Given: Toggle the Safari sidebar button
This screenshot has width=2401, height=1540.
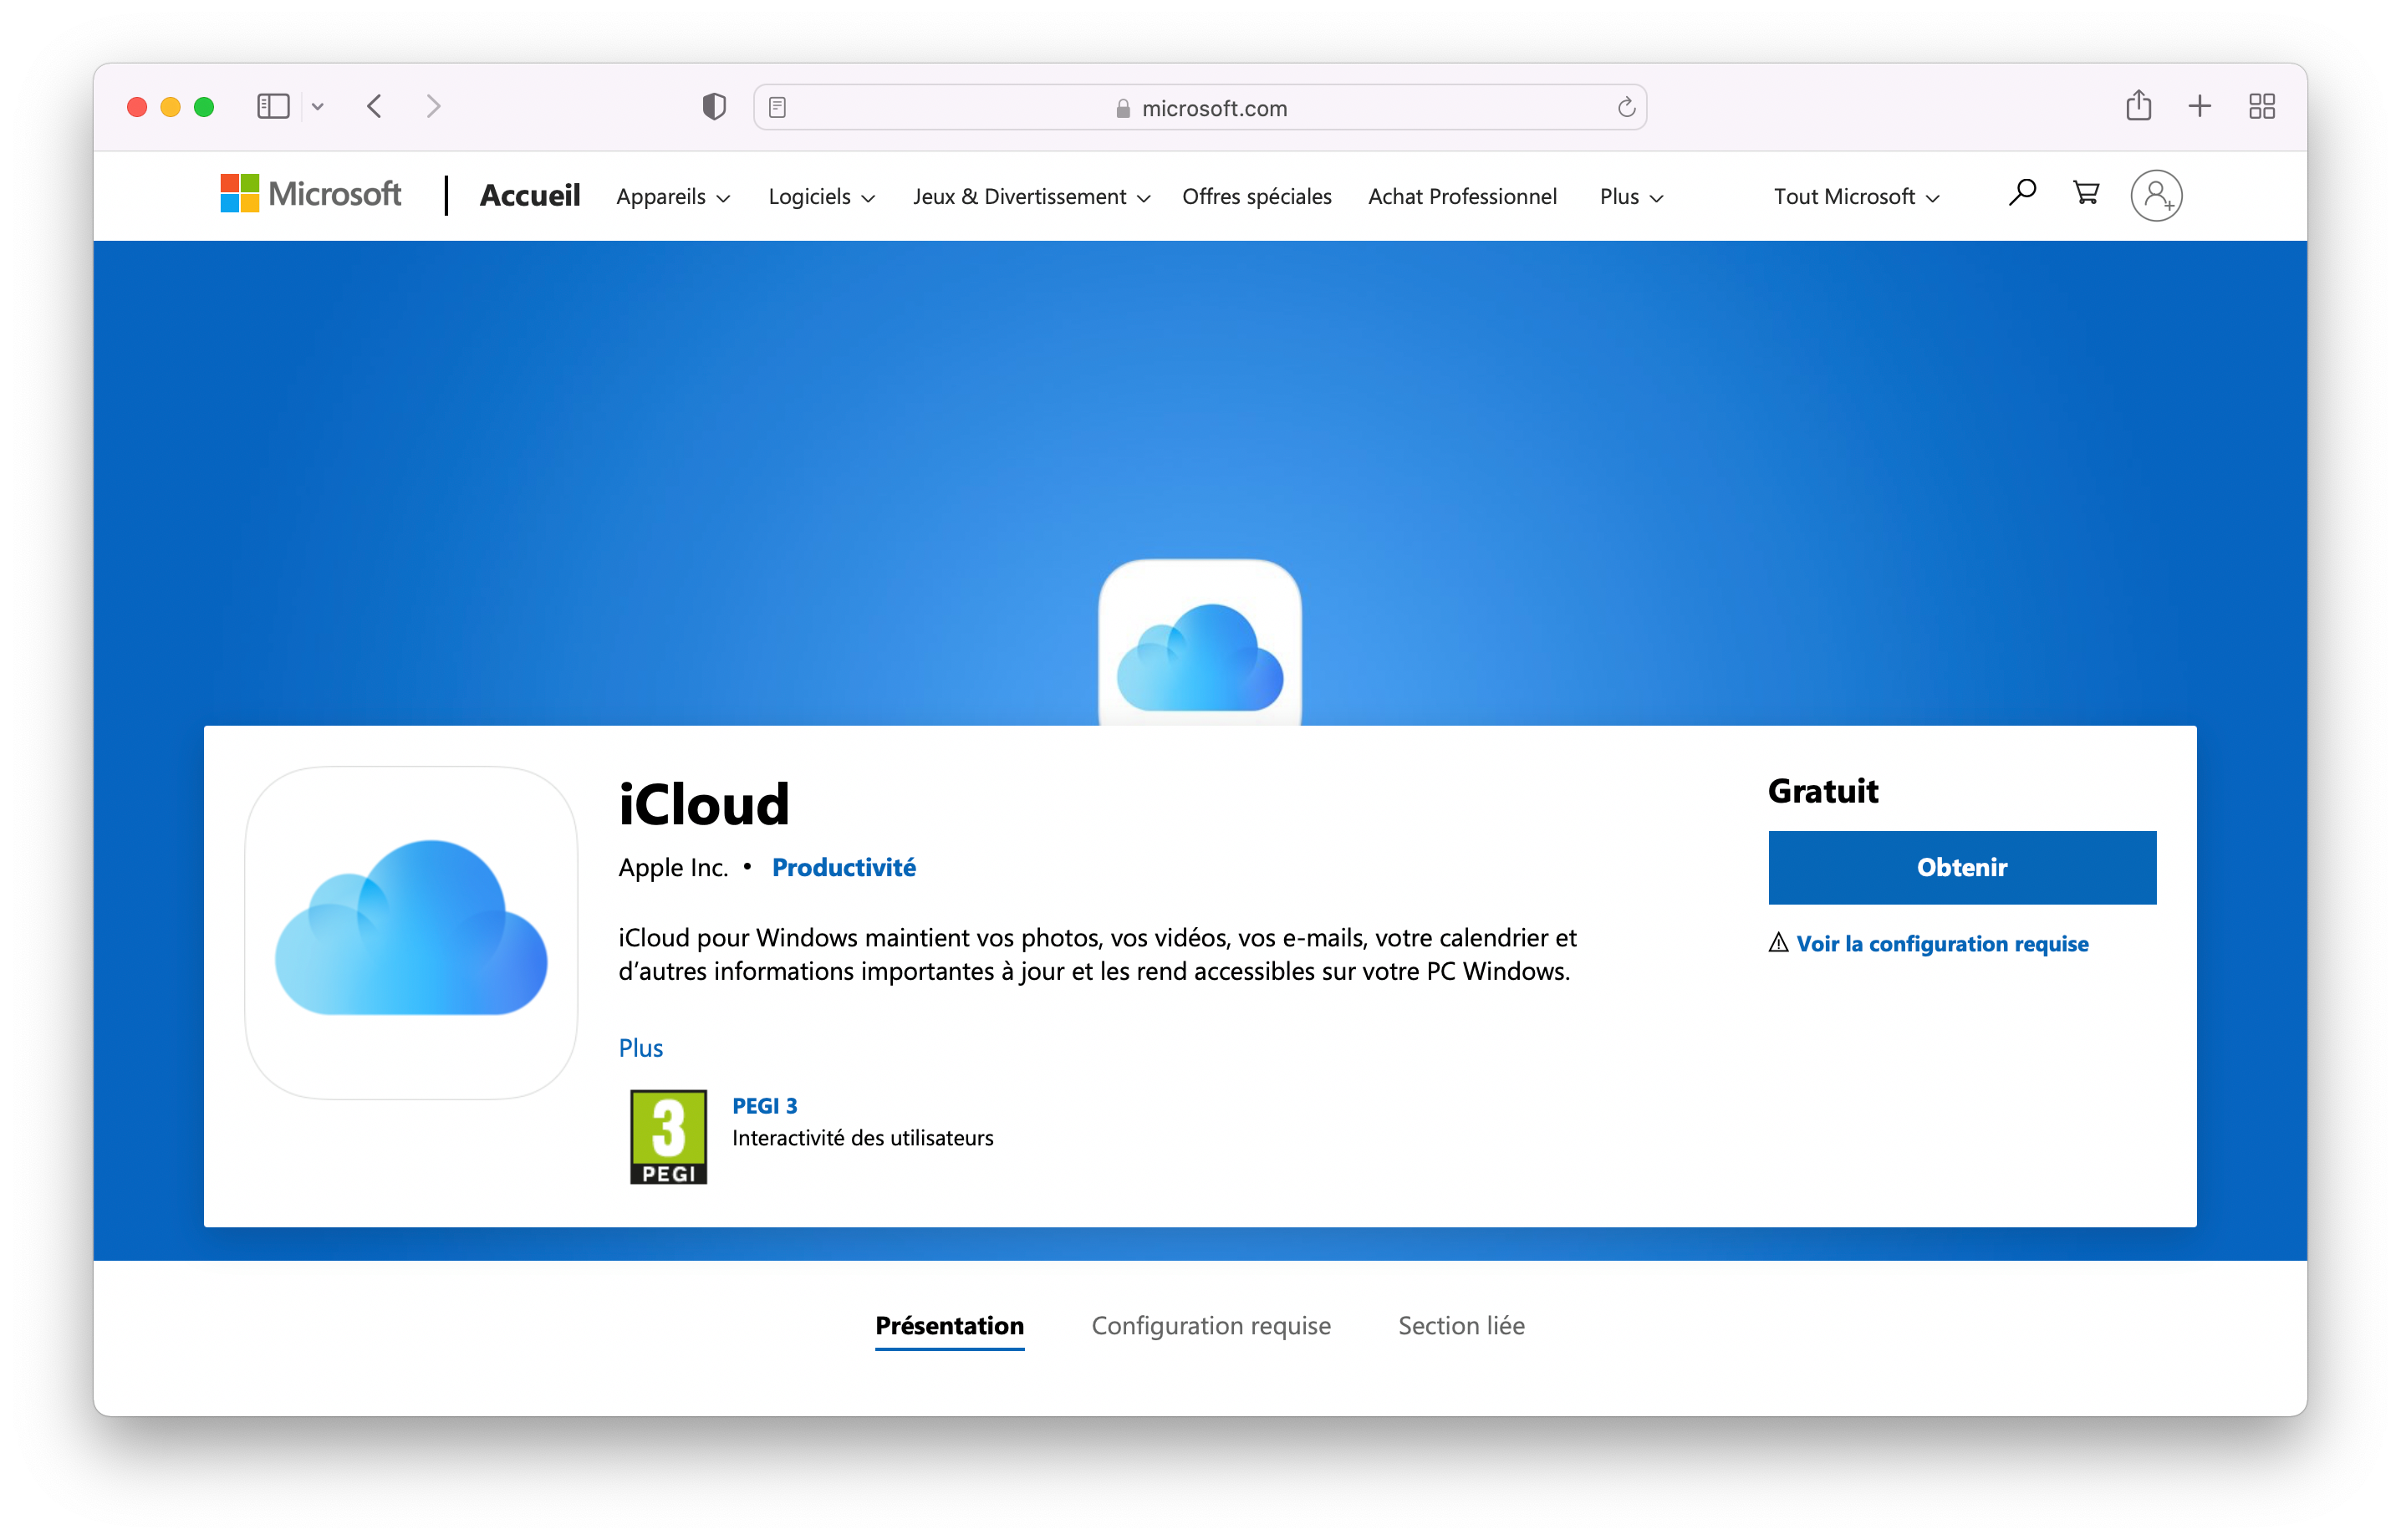Looking at the screenshot, I should [x=273, y=106].
